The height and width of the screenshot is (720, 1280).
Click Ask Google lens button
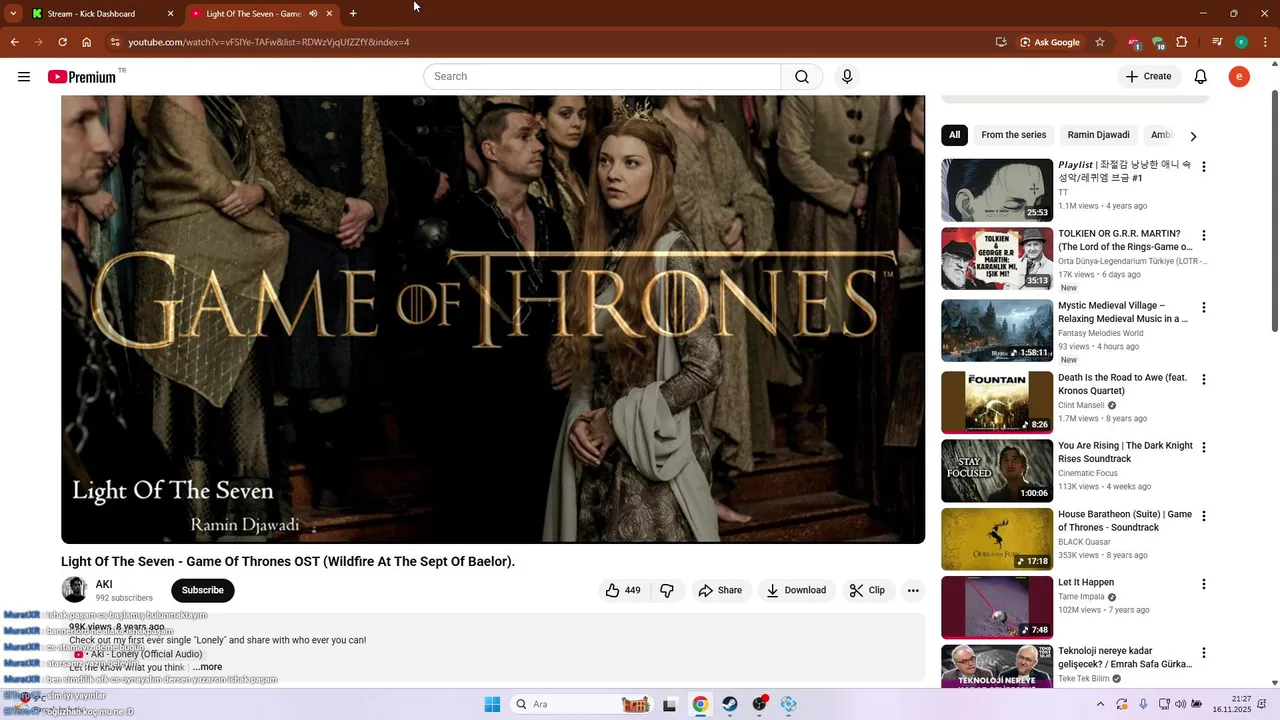(x=1050, y=42)
